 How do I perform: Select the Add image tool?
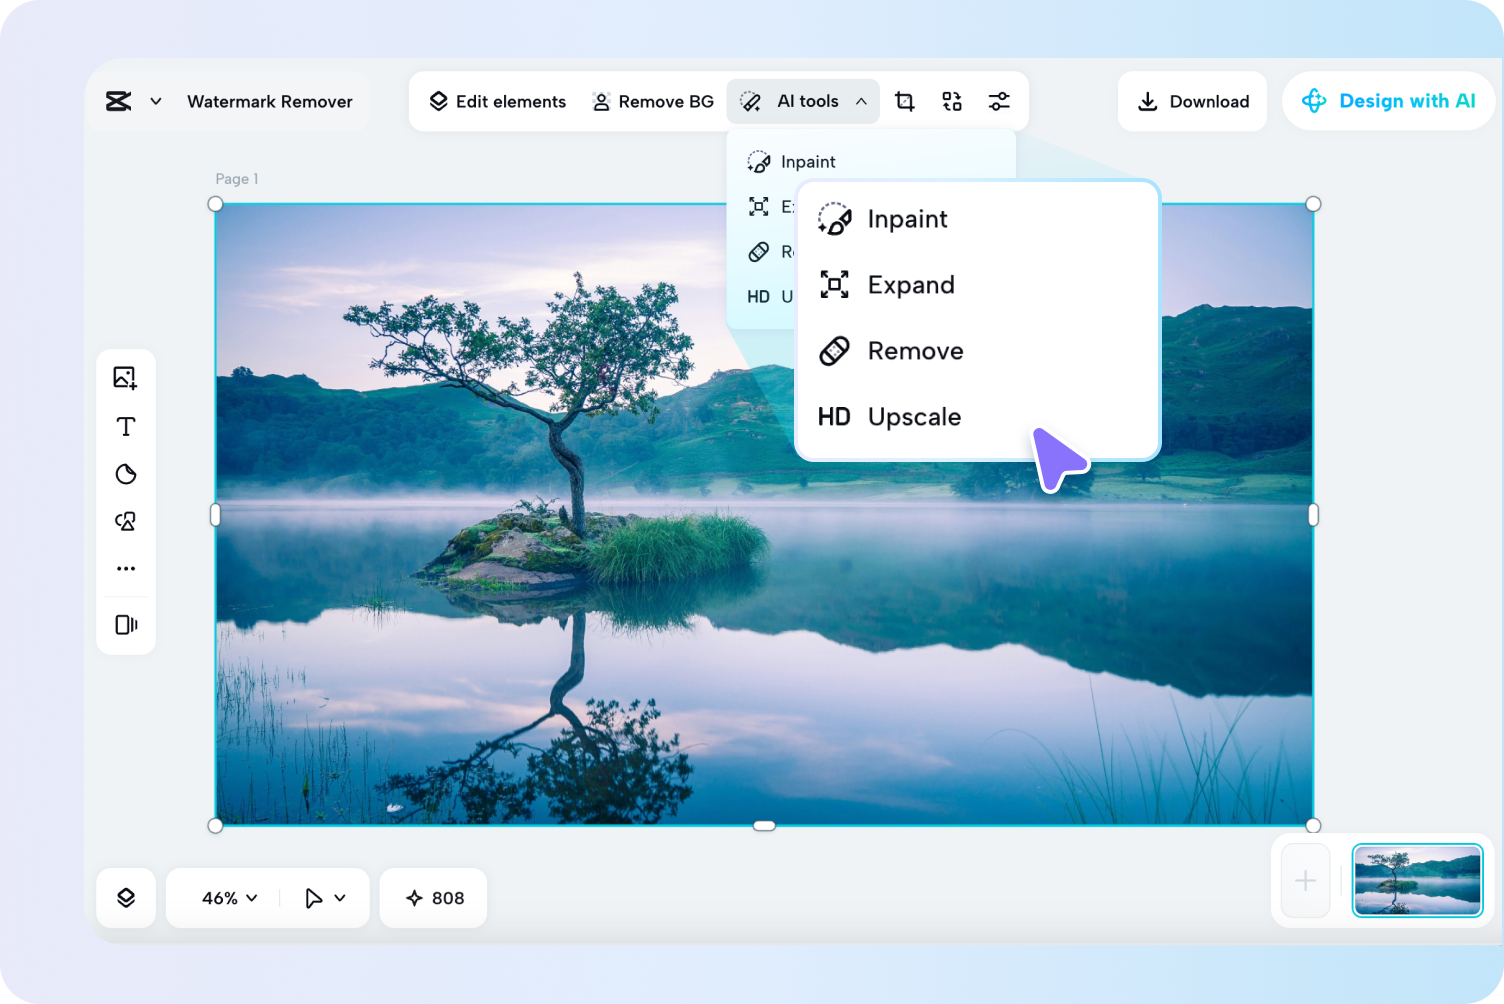tap(126, 378)
